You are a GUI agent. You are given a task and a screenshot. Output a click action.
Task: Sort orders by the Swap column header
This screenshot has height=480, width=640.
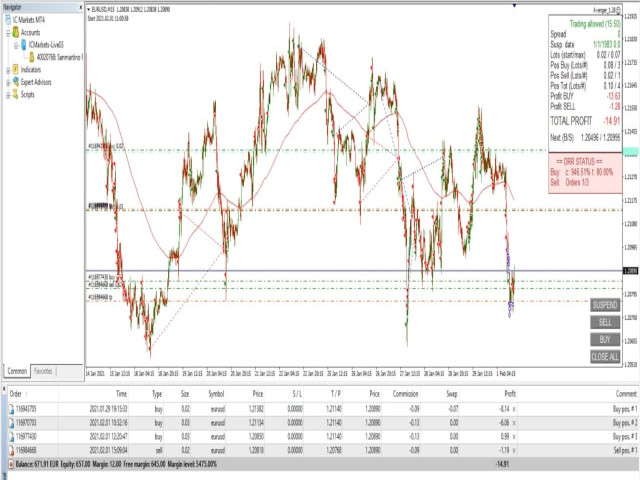(451, 394)
